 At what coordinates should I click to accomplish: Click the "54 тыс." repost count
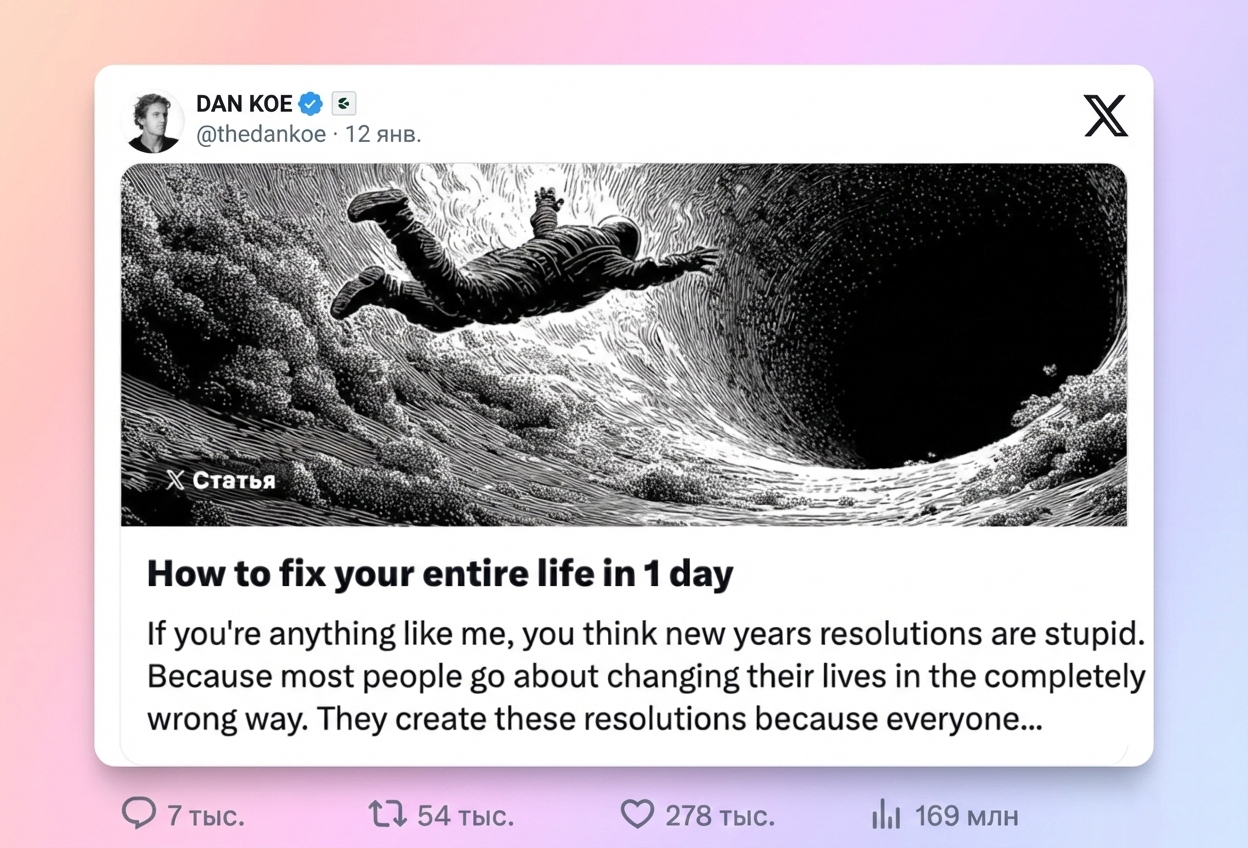click(465, 816)
